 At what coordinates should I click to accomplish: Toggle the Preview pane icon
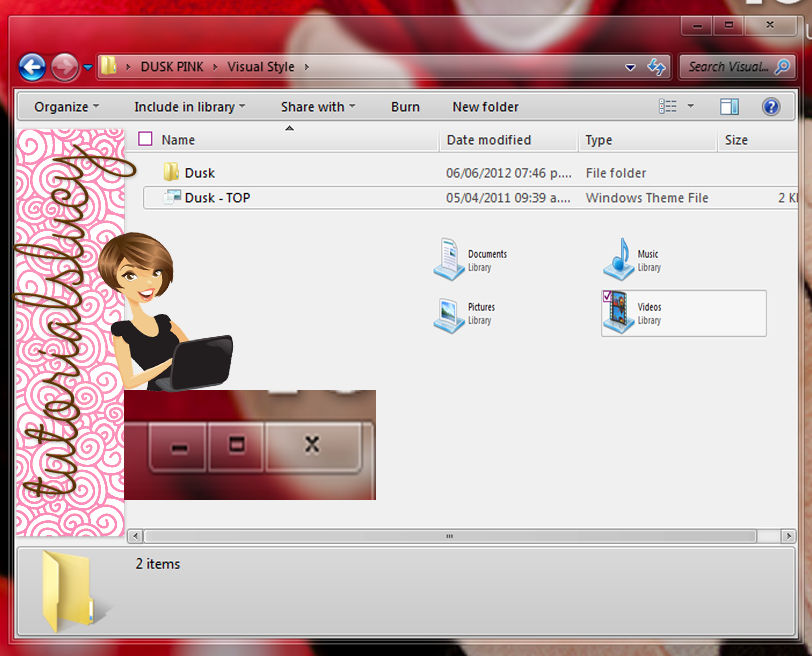[729, 107]
